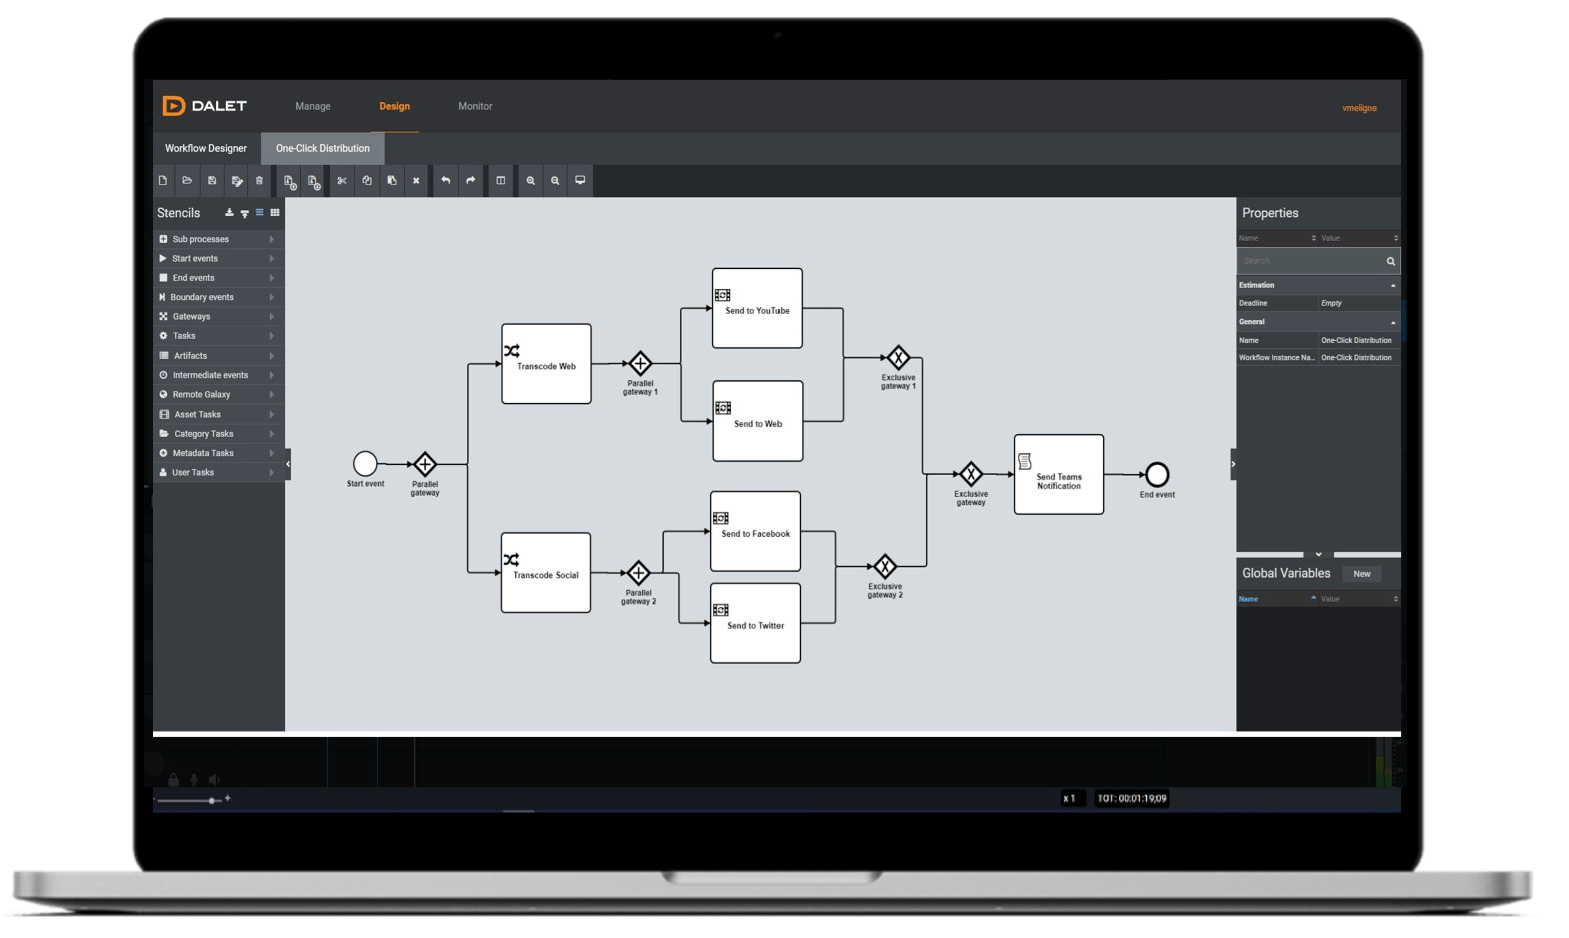Click the Properties Search input field
The height and width of the screenshot is (938, 1569).
click(x=1309, y=261)
